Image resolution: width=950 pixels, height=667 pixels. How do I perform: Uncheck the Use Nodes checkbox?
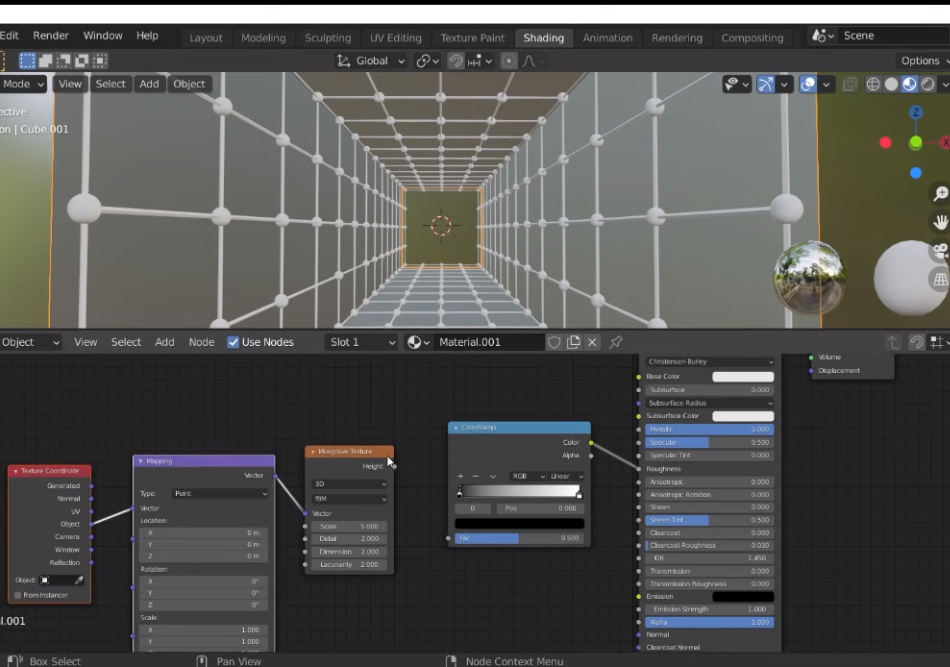coord(233,342)
